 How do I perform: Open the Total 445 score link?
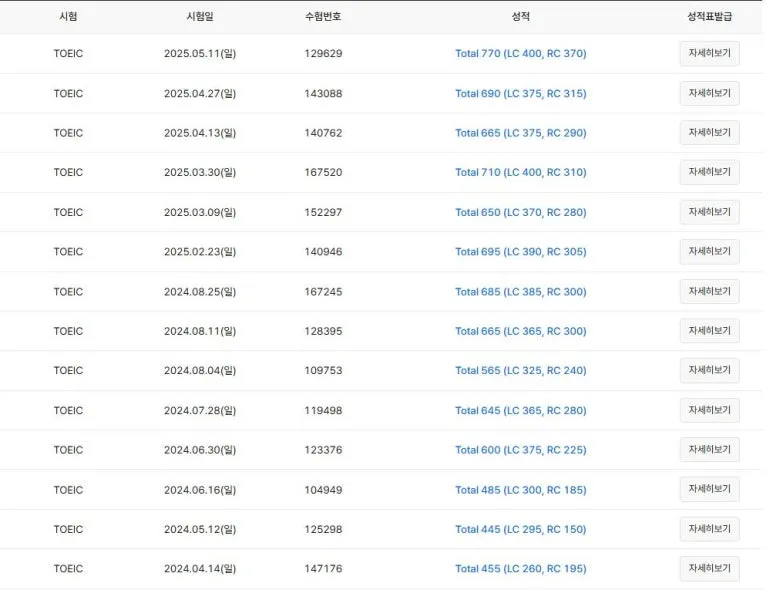520,529
